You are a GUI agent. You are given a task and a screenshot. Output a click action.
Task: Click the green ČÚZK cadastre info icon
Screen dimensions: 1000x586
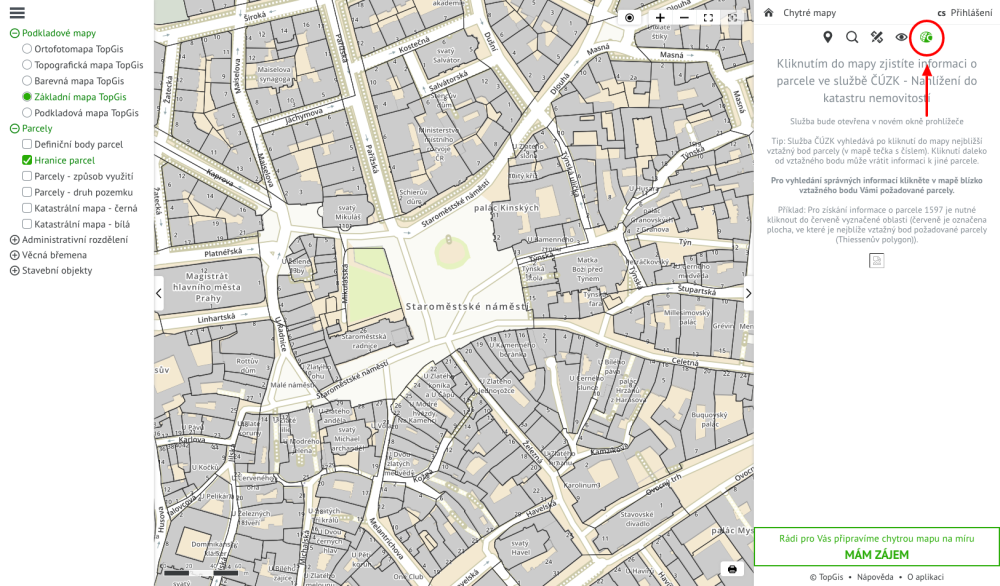[927, 38]
